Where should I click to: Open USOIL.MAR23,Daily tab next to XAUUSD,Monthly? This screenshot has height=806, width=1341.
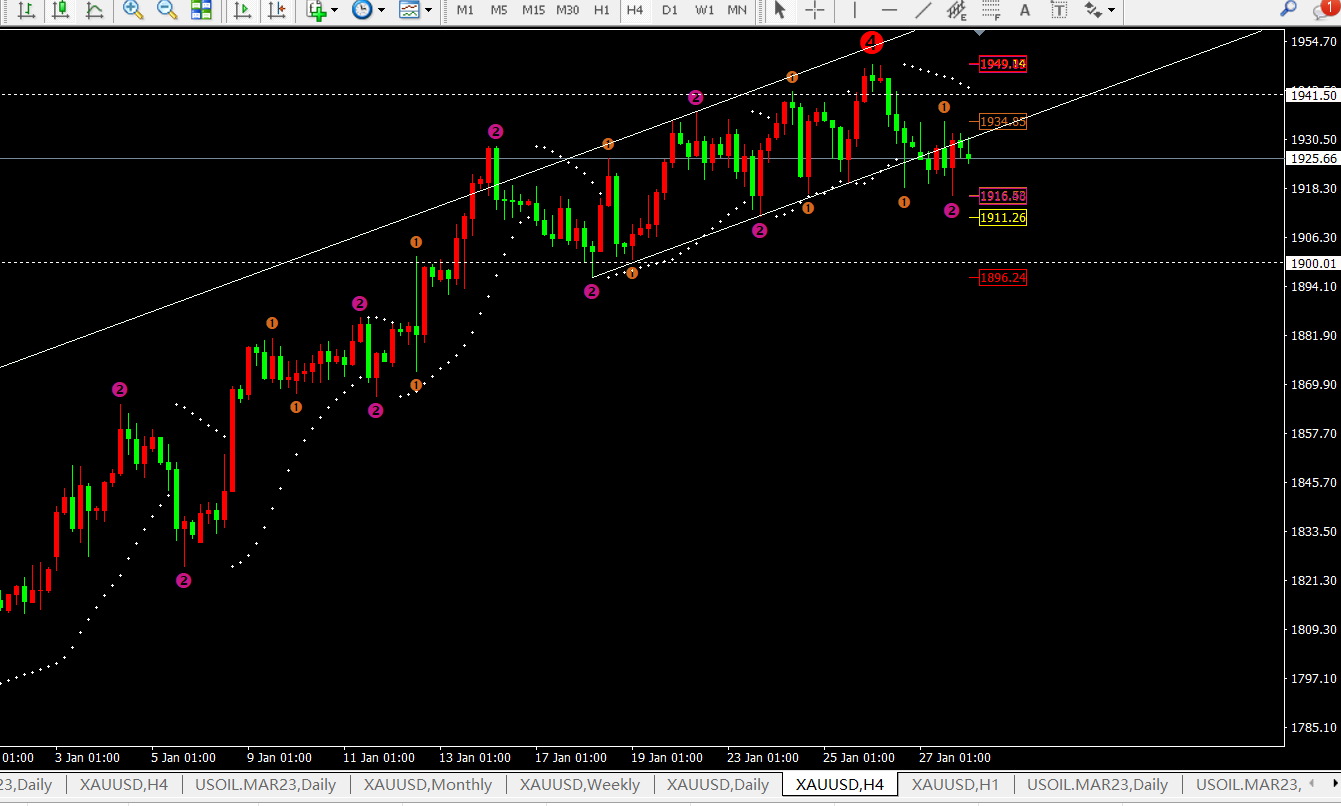[266, 785]
